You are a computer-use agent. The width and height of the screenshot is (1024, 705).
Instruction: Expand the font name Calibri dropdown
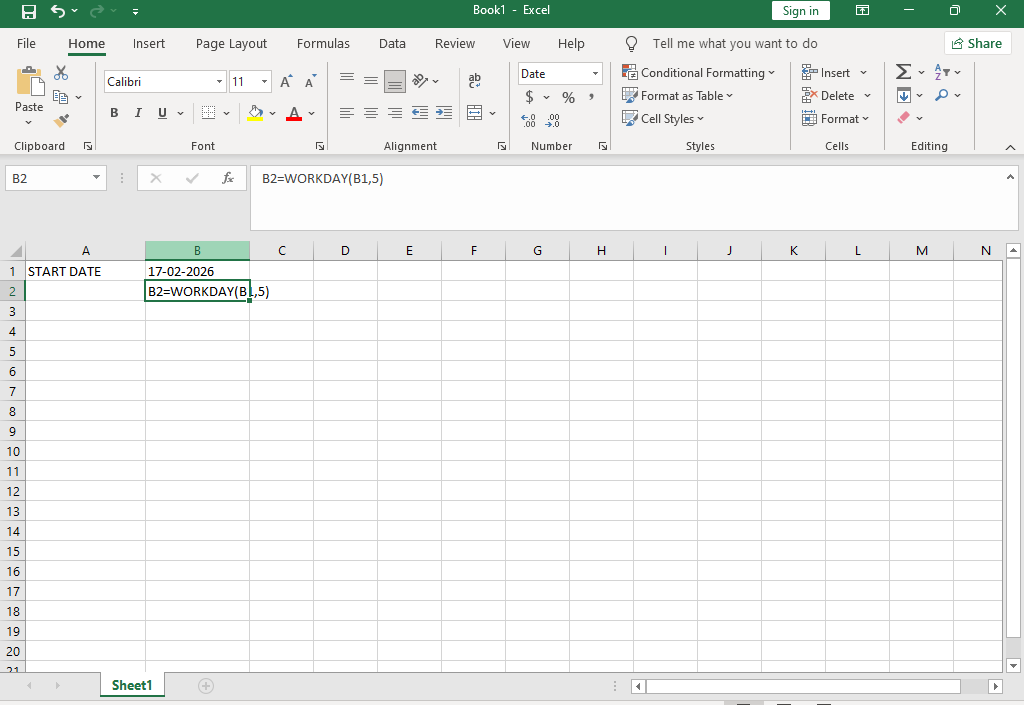pyautogui.click(x=220, y=82)
